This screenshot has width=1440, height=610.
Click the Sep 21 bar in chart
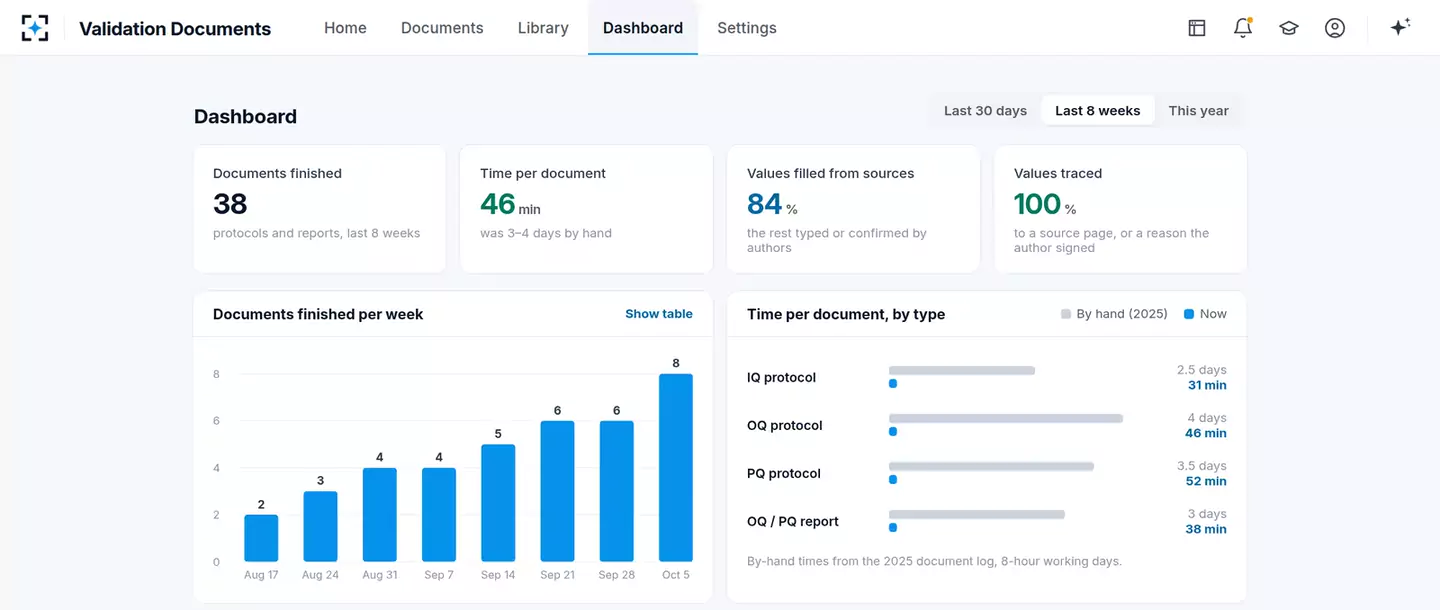(557, 491)
